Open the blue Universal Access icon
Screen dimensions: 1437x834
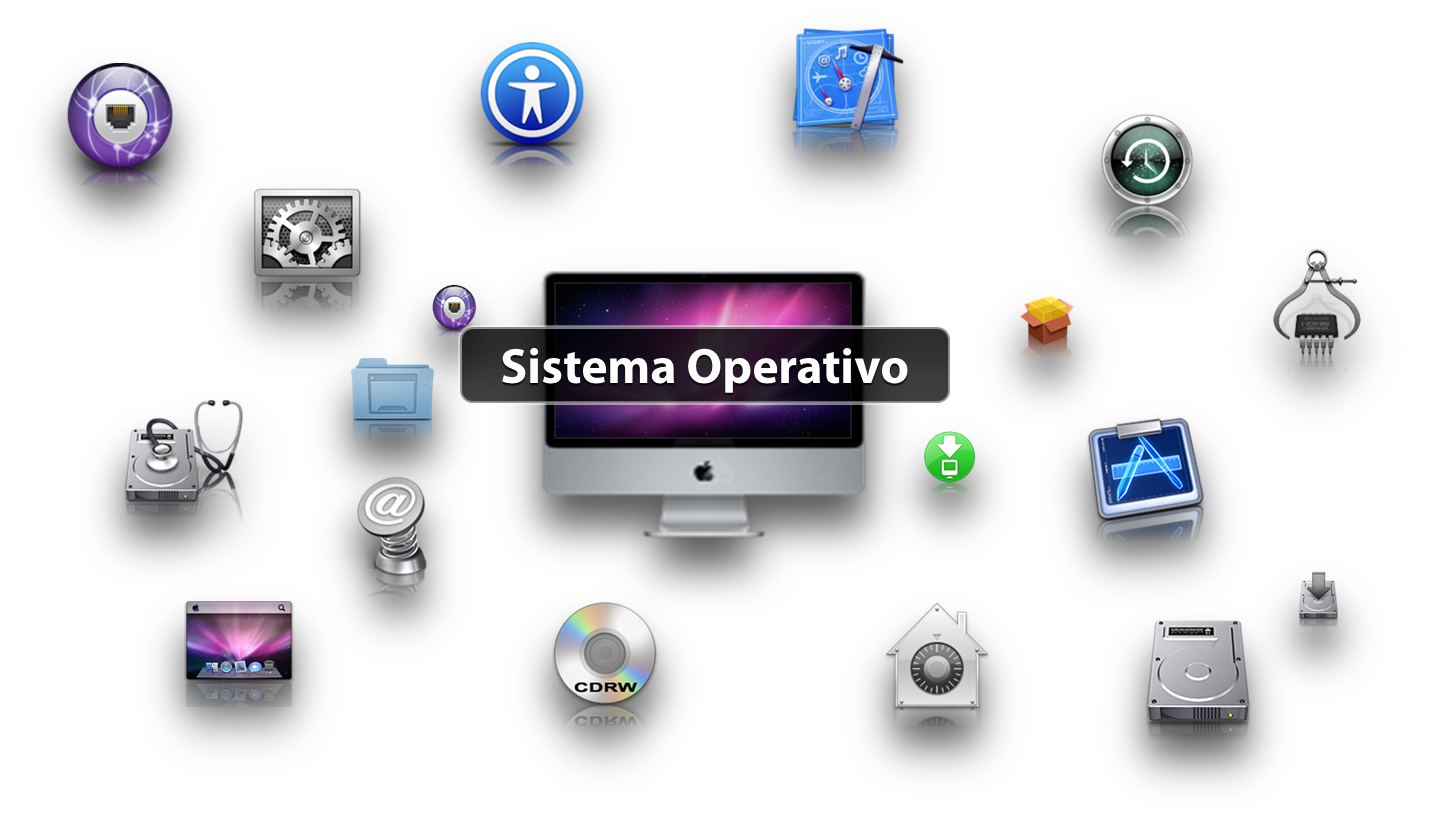(531, 92)
